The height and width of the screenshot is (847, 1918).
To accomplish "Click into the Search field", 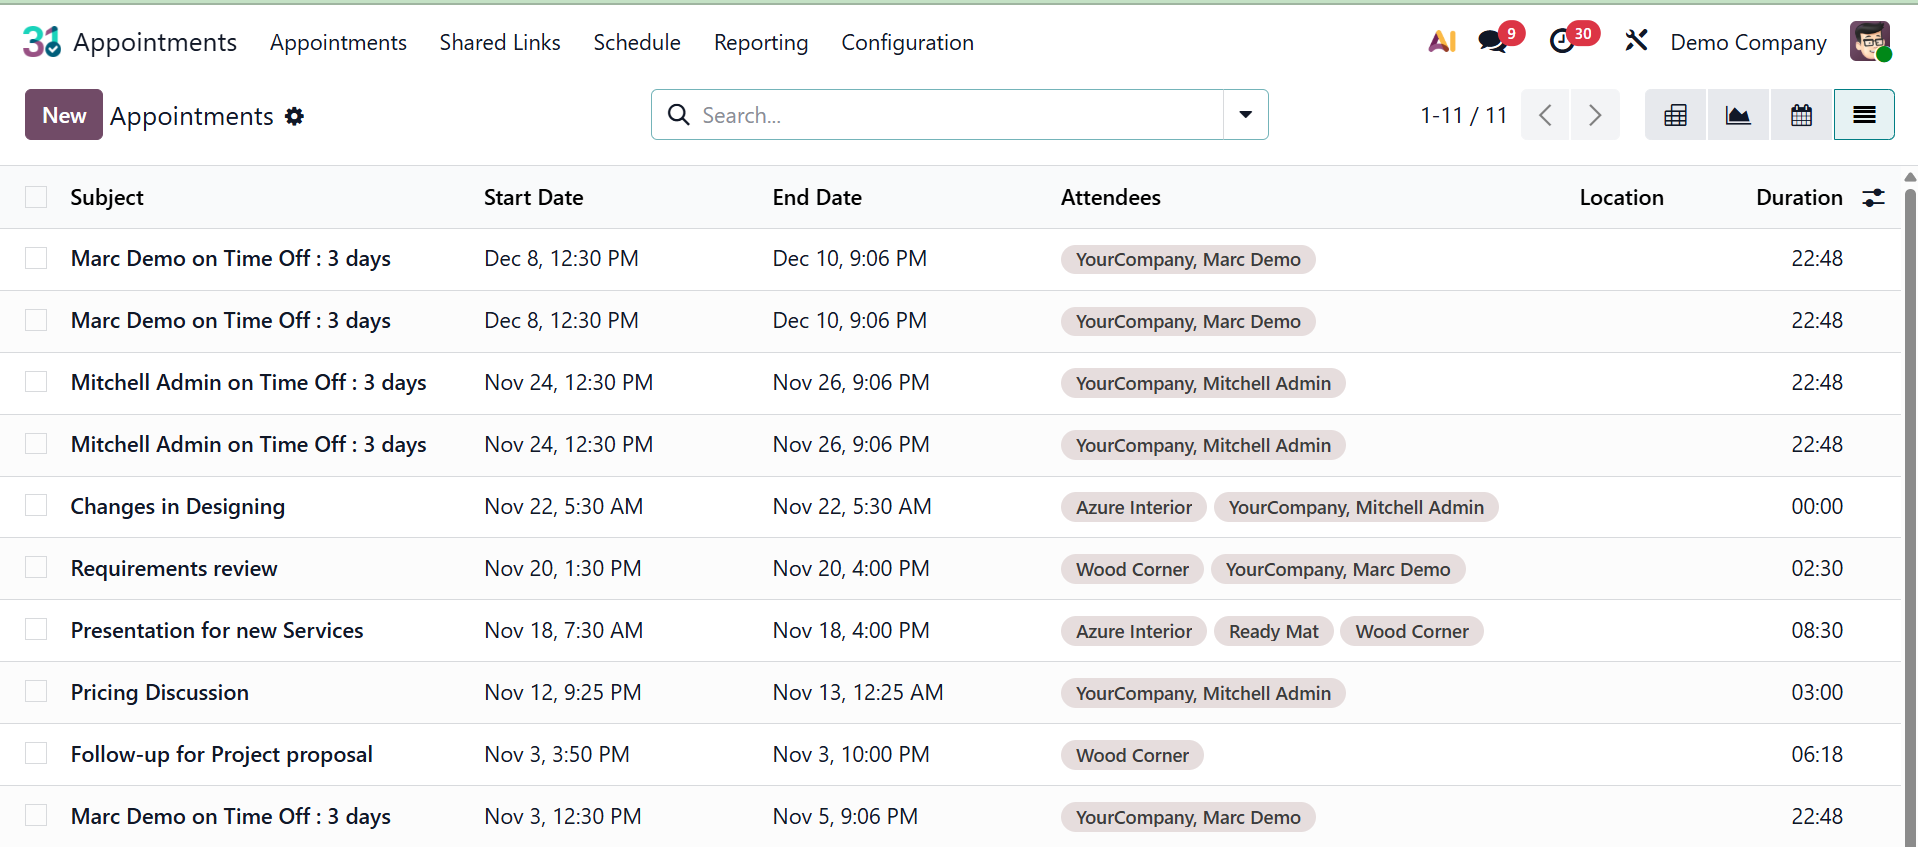I will click(x=950, y=115).
